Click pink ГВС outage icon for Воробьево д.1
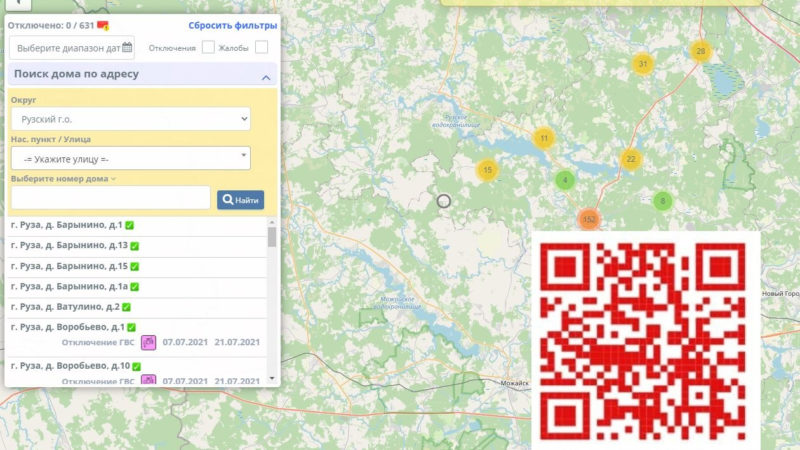Image resolution: width=800 pixels, height=450 pixels. point(149,343)
